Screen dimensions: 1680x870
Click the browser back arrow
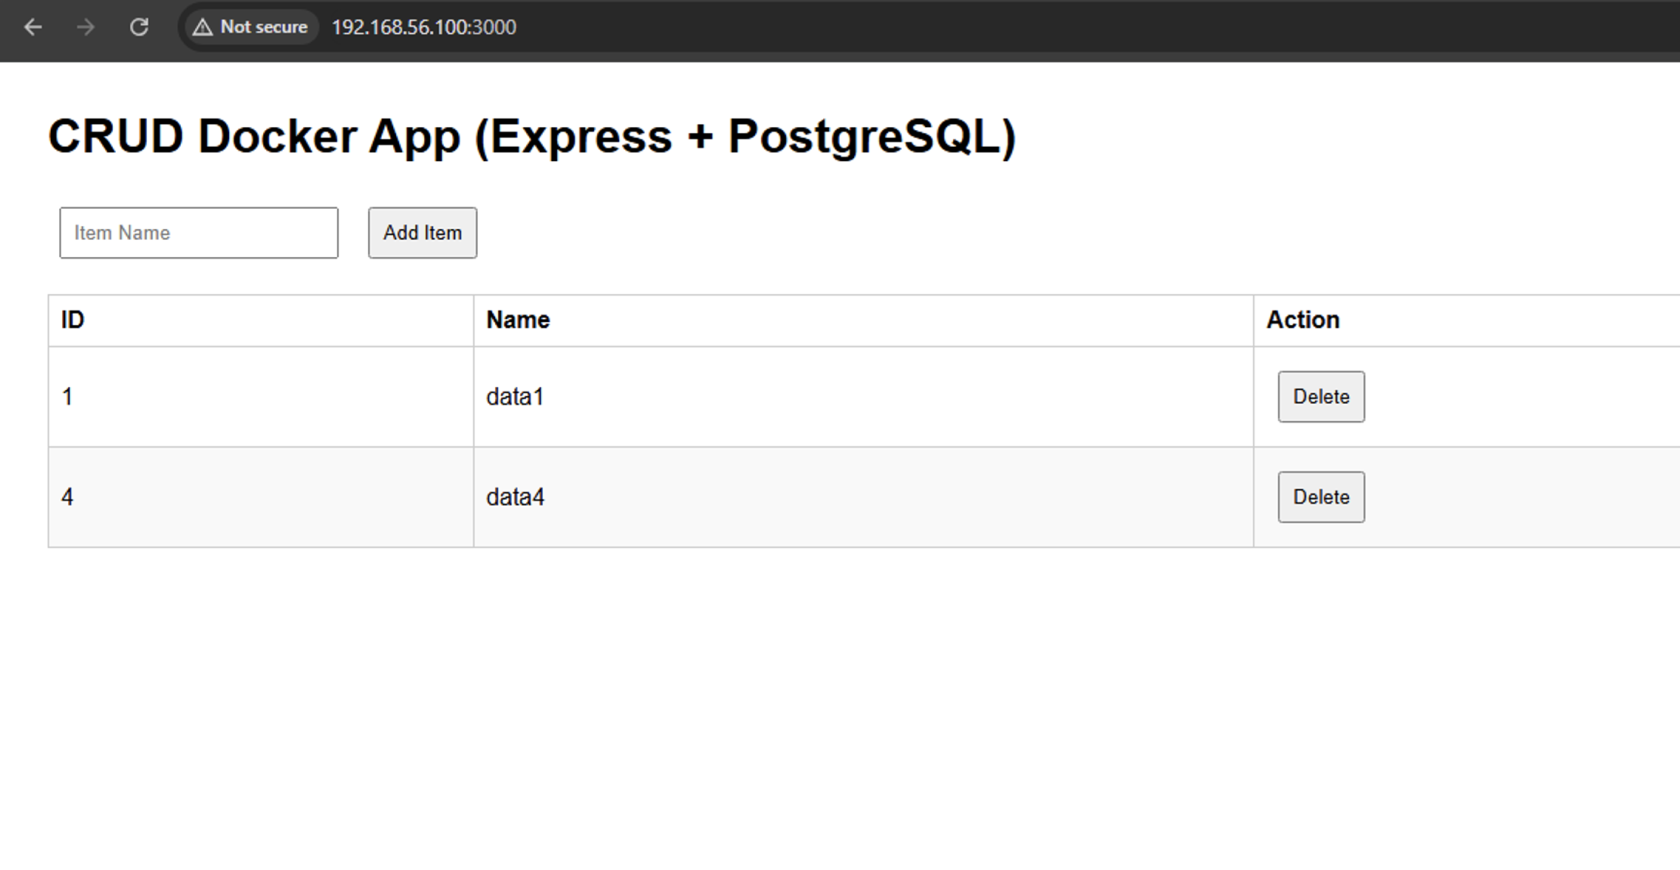pos(33,27)
